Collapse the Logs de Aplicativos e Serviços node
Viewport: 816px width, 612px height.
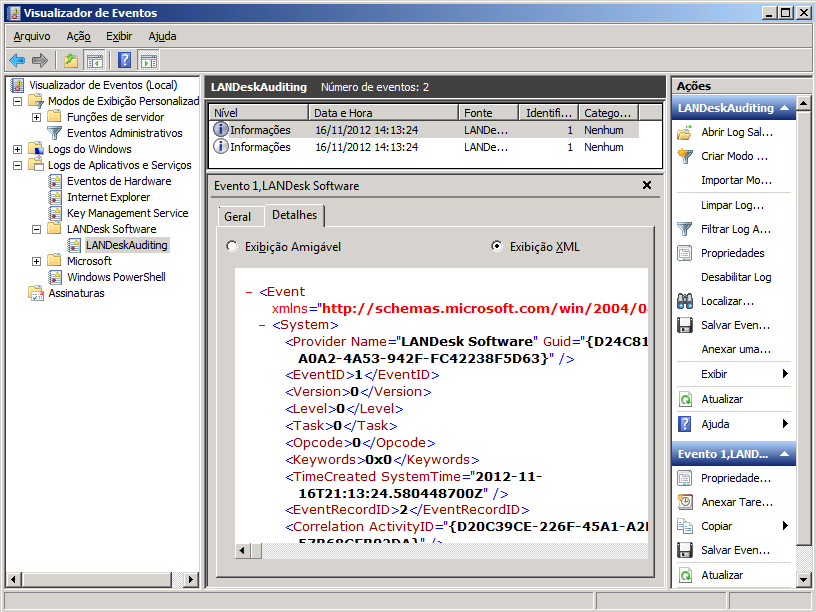click(x=18, y=165)
